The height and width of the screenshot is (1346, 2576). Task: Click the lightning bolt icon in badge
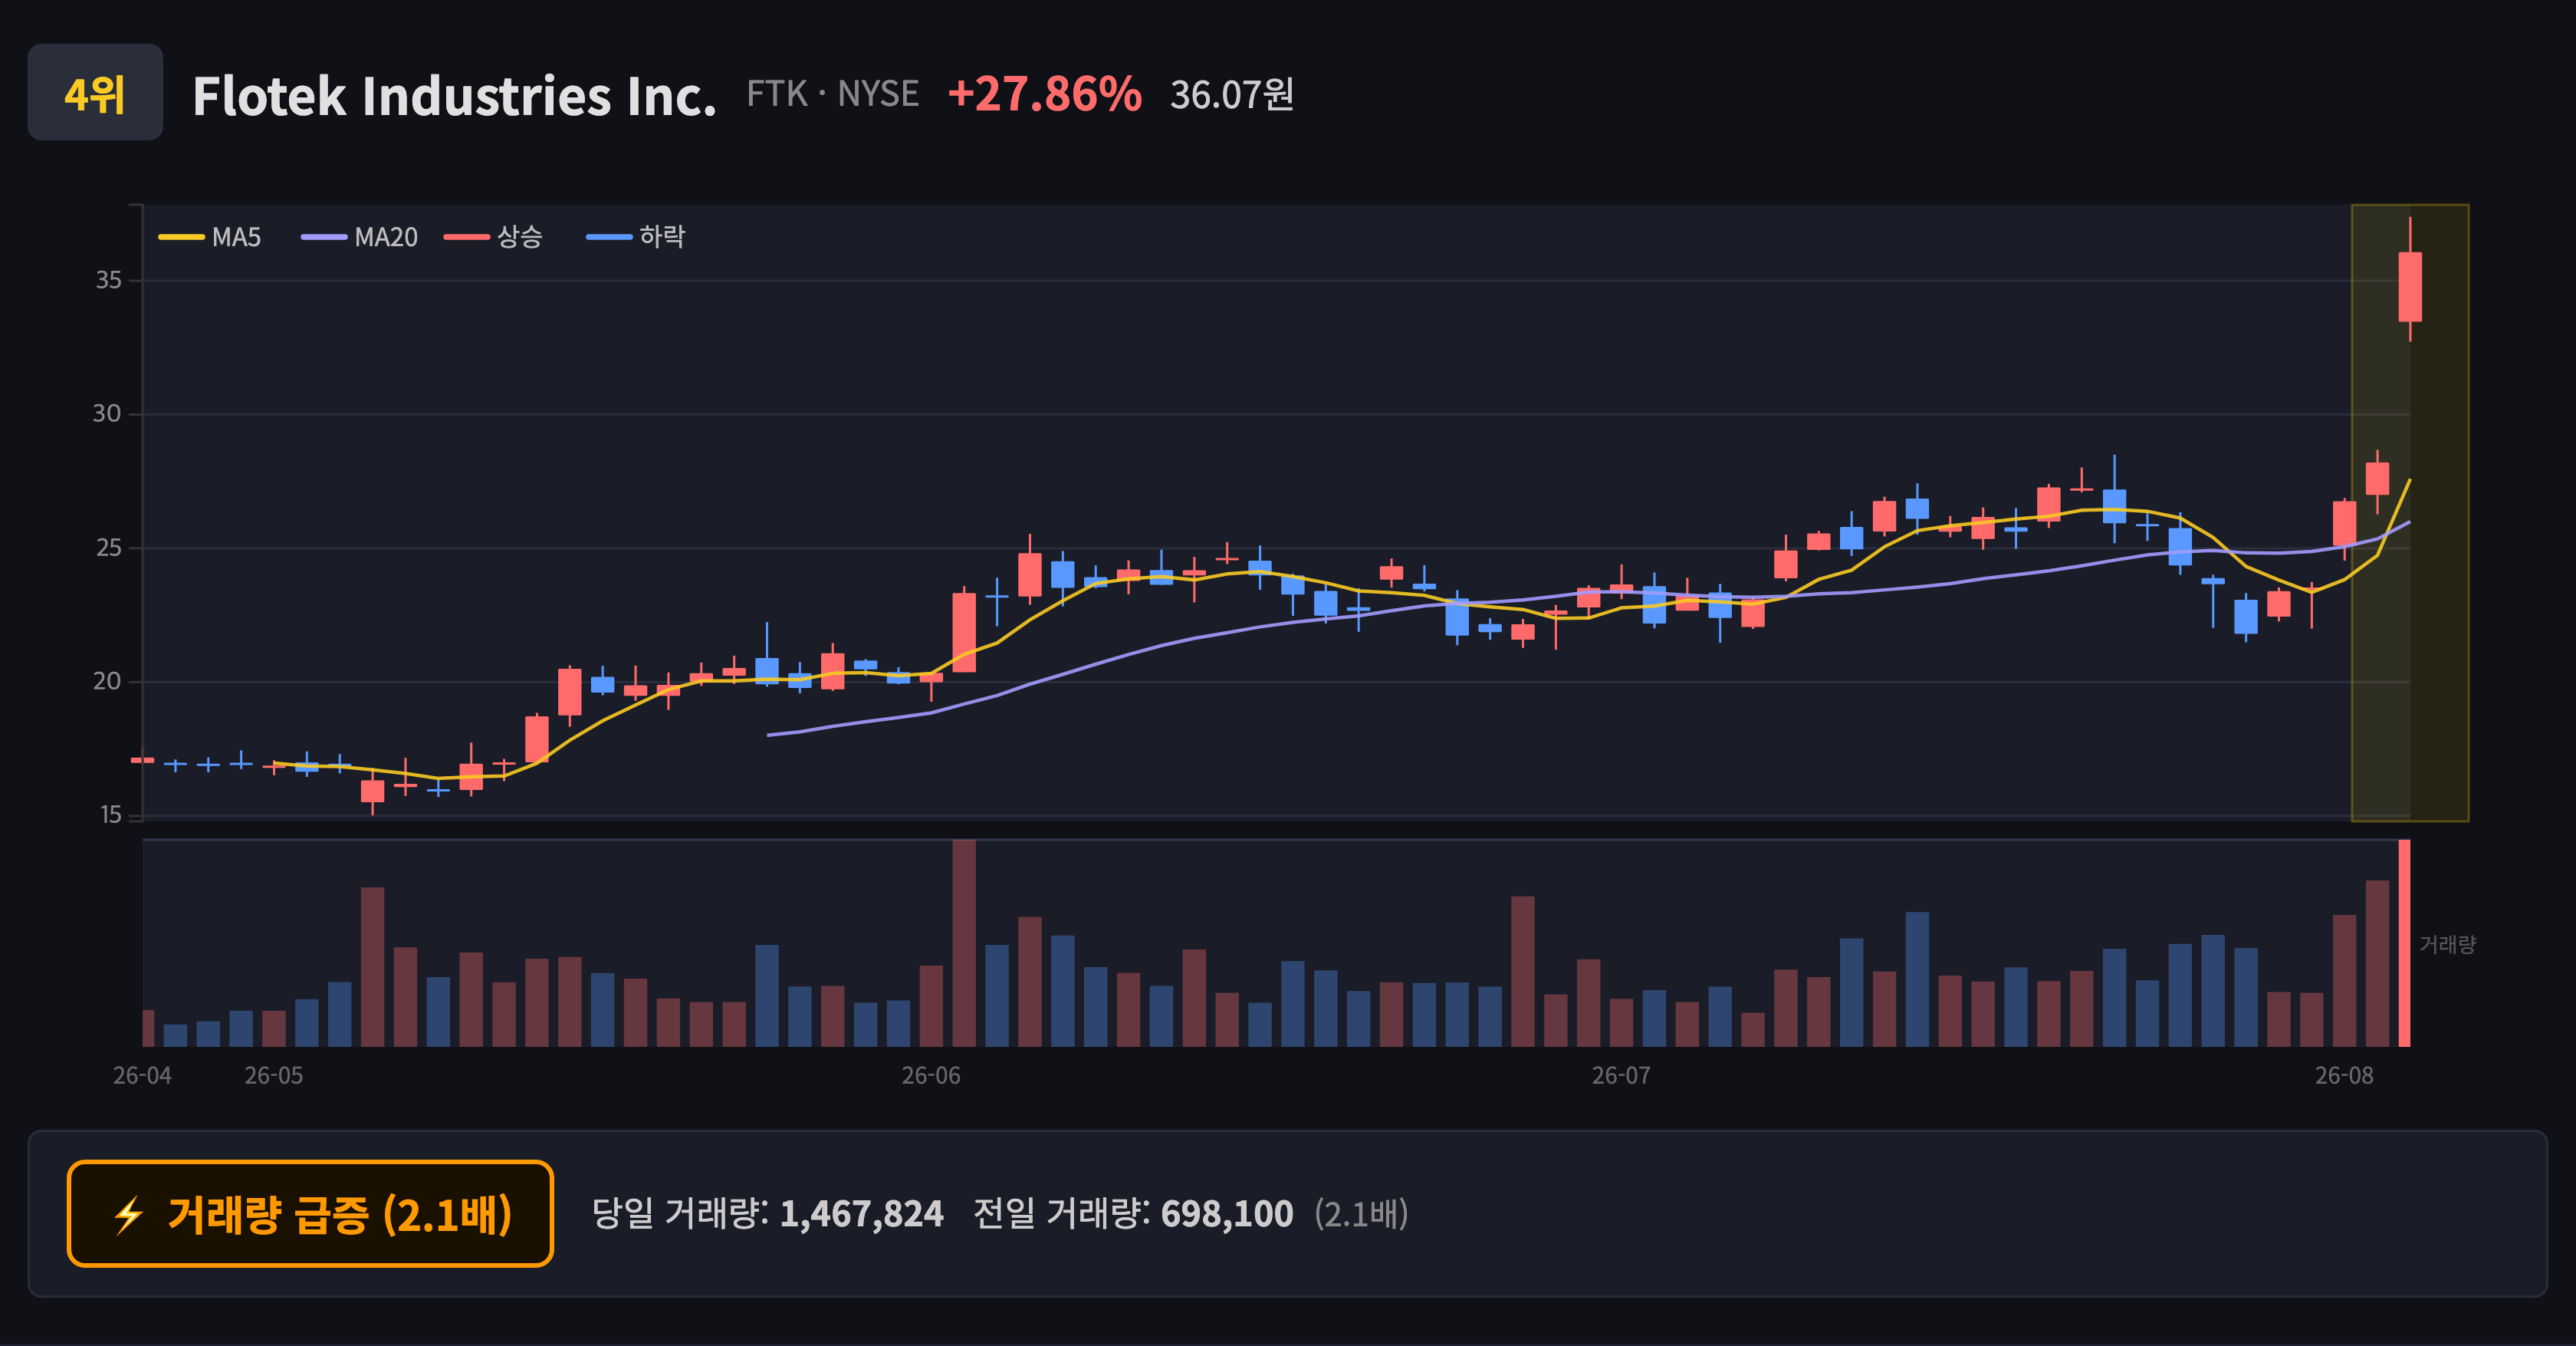129,1215
